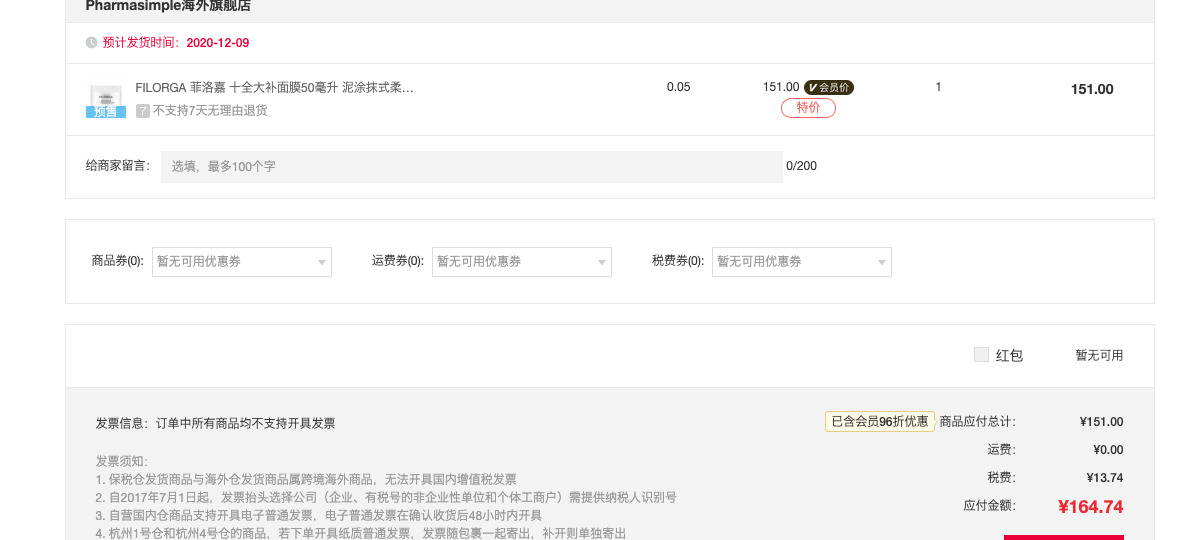Click the 不支持7天无理由退货 notice text
Image resolution: width=1182 pixels, height=540 pixels.
pos(210,111)
